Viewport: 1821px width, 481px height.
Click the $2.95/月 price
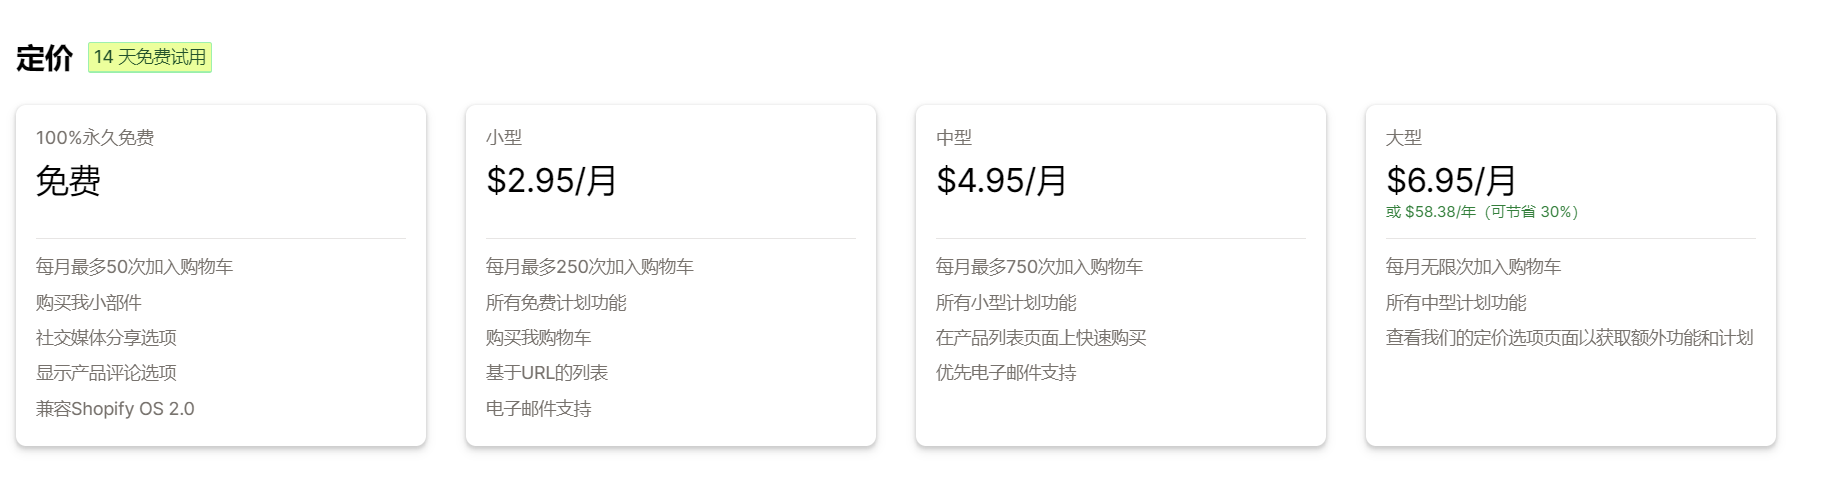(551, 181)
